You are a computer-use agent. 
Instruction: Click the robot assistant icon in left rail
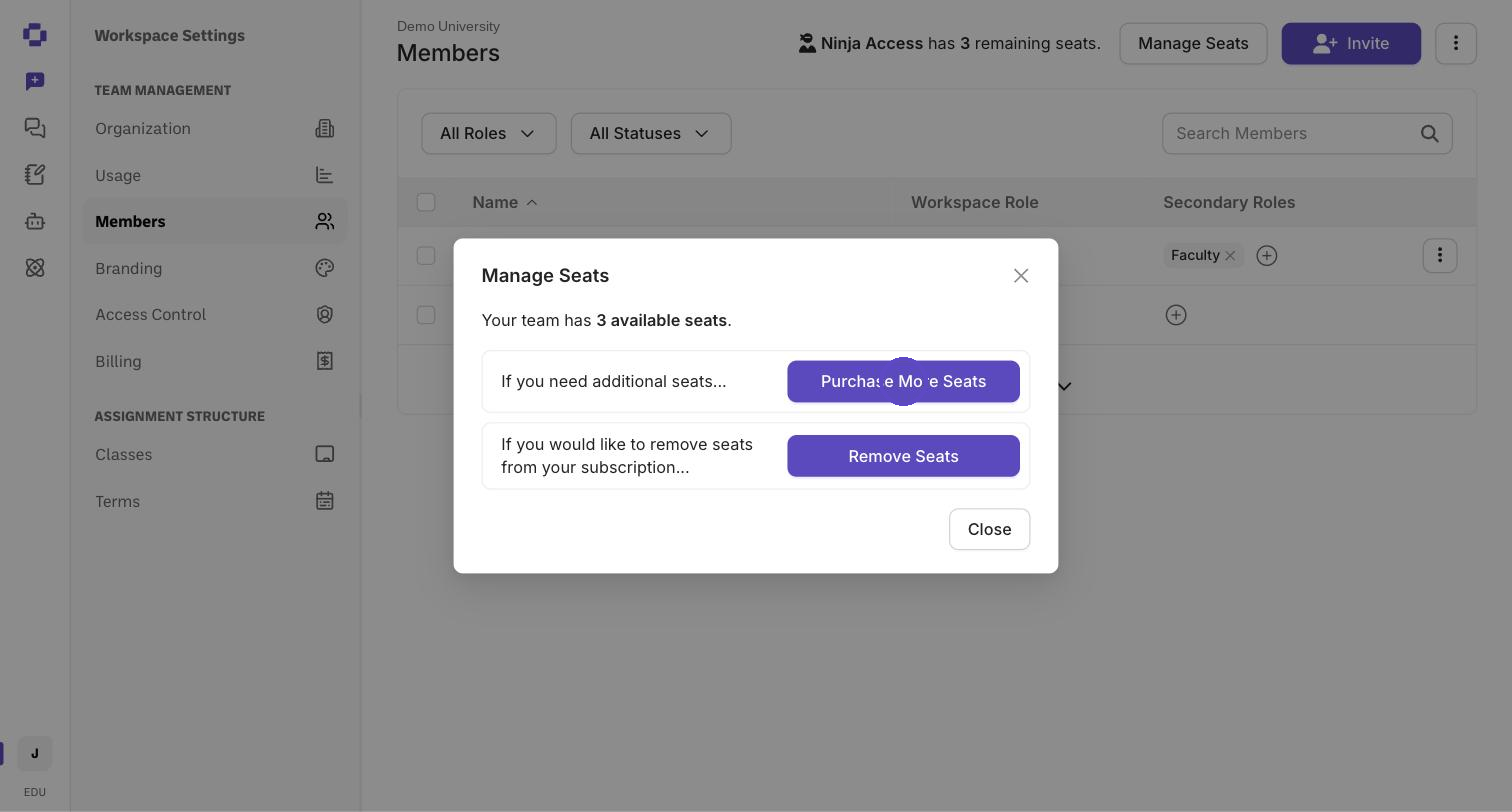(x=35, y=221)
